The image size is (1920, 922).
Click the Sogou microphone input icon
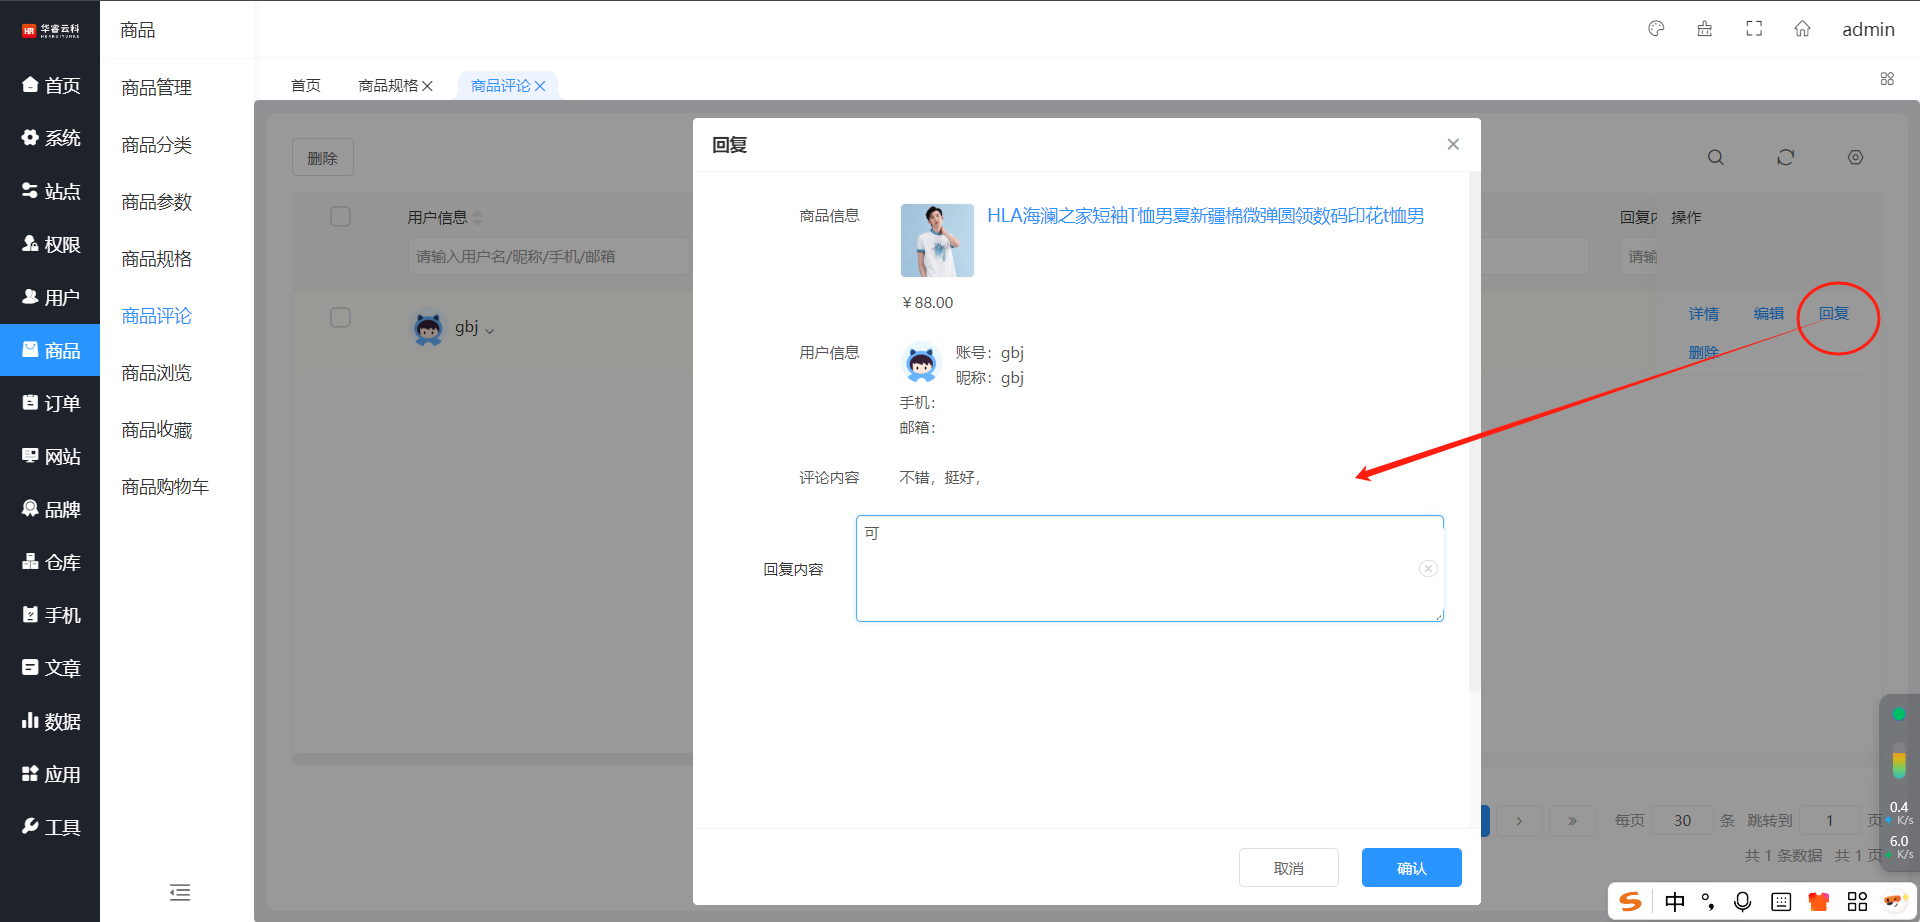(1742, 901)
